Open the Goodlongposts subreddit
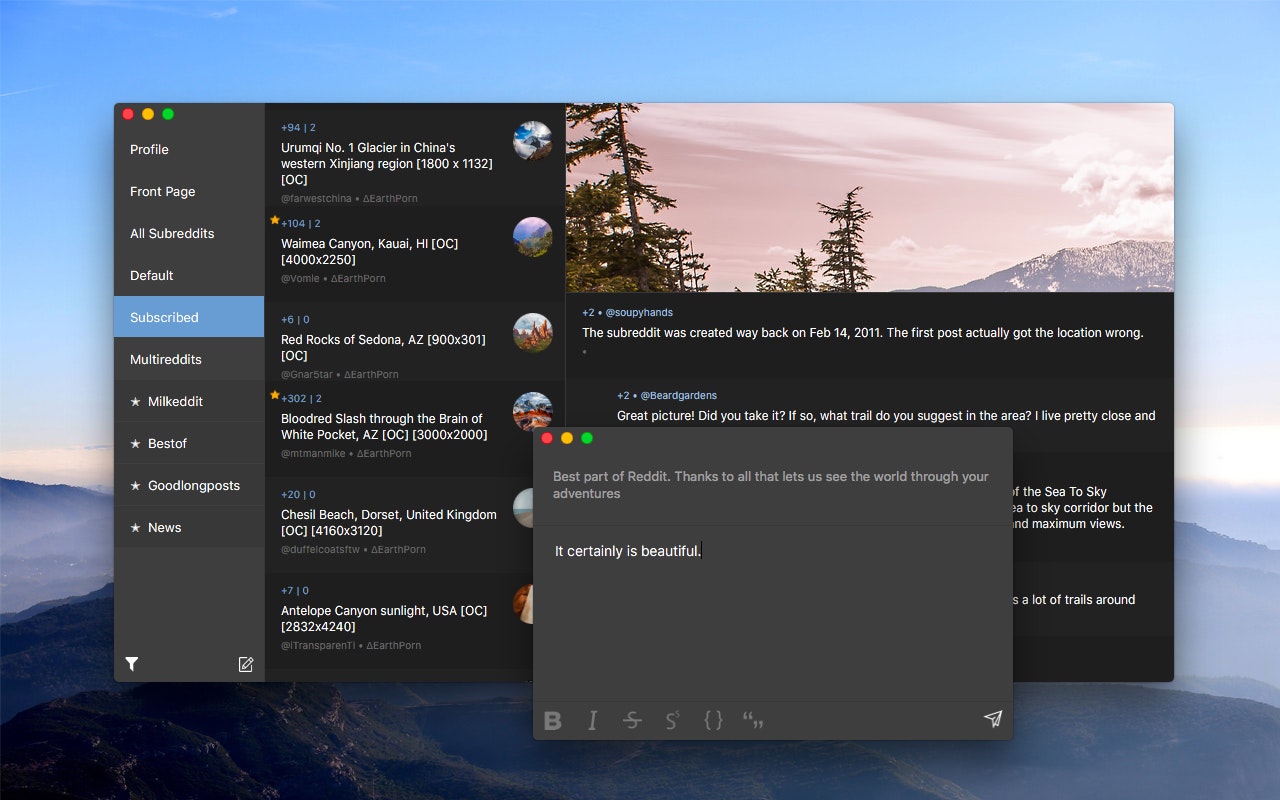The height and width of the screenshot is (800, 1280). [x=189, y=485]
